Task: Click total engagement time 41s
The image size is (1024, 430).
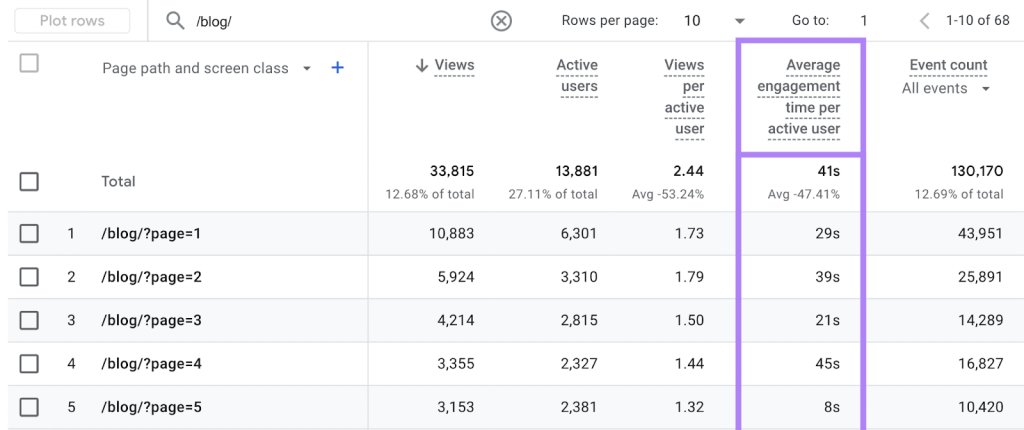Action: (830, 172)
